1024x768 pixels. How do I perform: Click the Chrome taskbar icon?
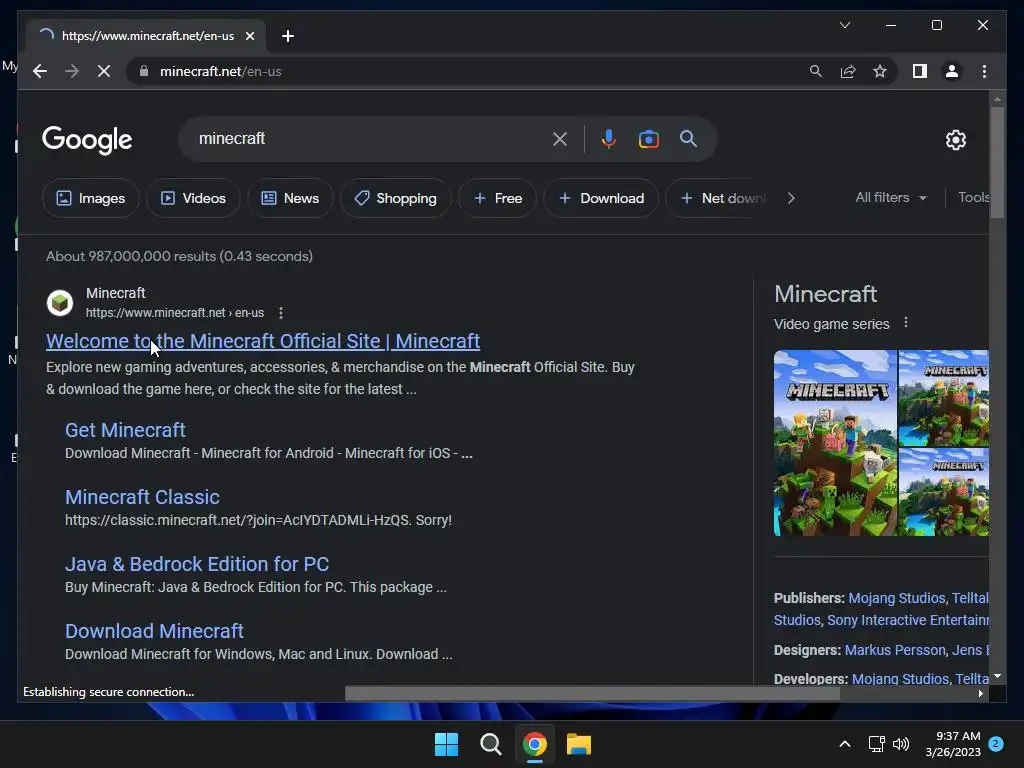(535, 744)
